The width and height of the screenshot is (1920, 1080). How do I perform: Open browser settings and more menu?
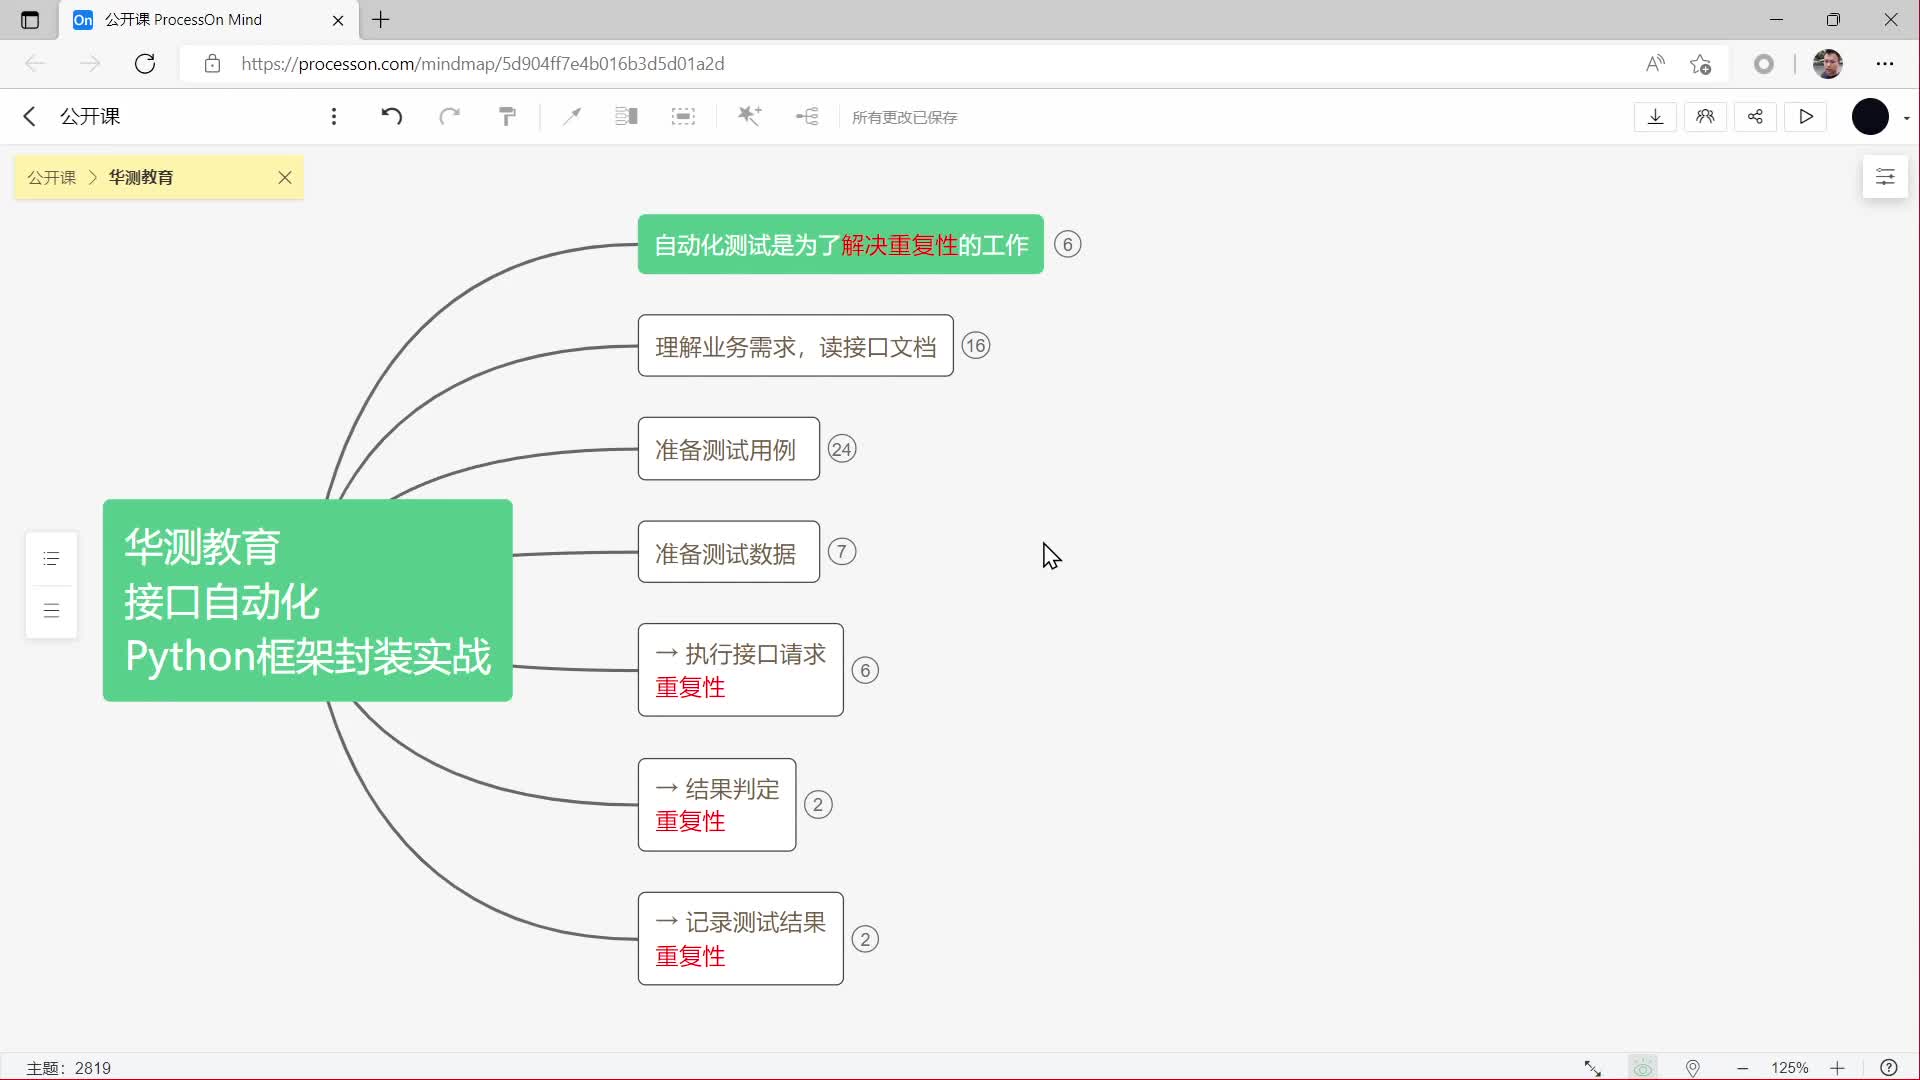(1885, 64)
